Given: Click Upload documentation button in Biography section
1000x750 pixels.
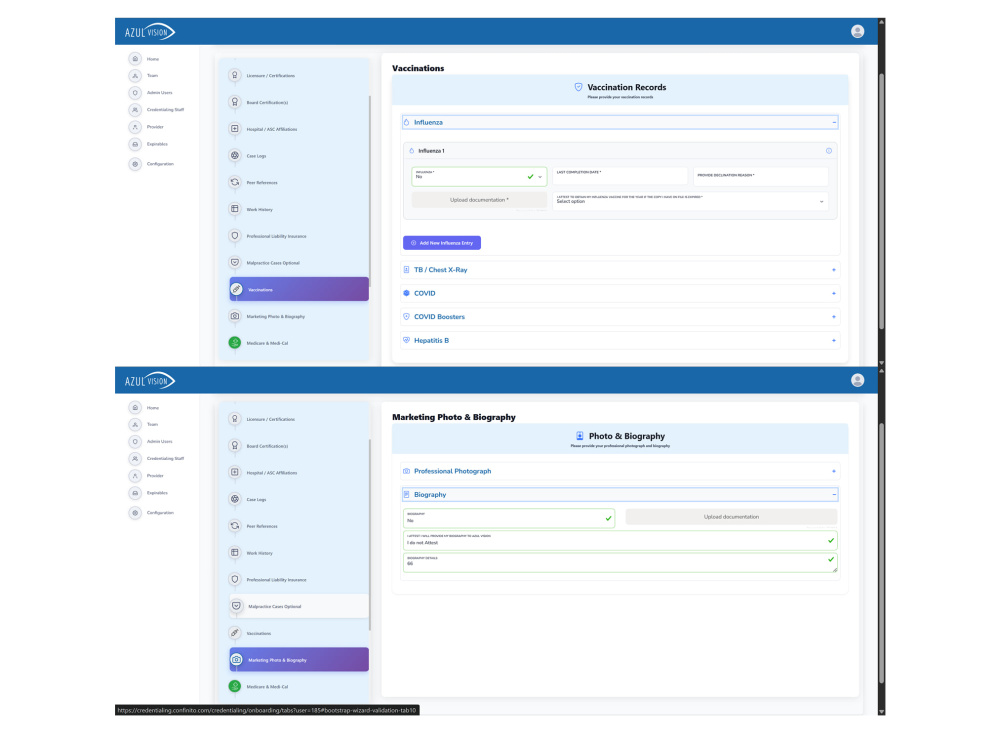Looking at the screenshot, I should [731, 517].
